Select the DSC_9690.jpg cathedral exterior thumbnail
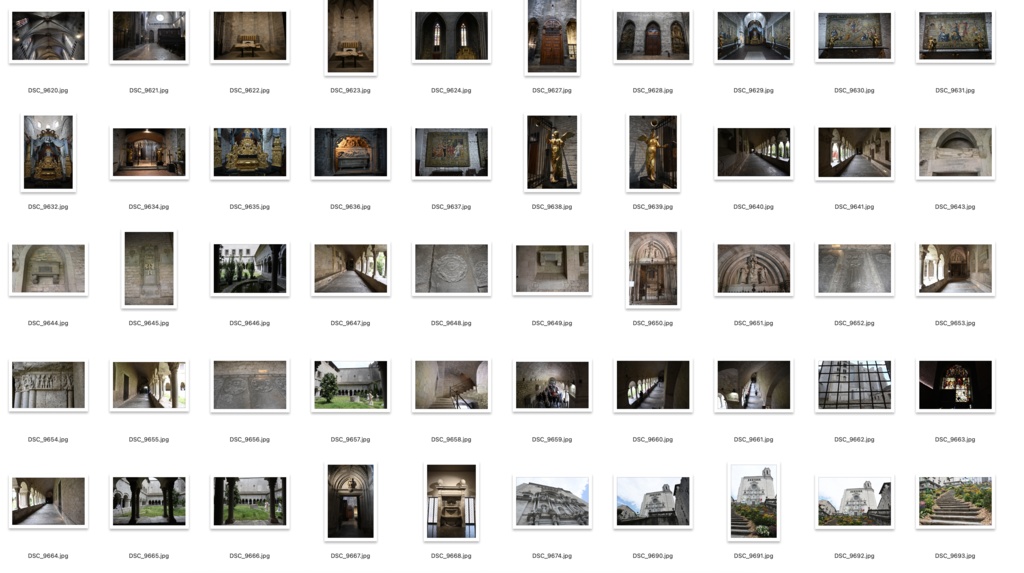Viewport: 1024px width, 573px height. pos(652,501)
